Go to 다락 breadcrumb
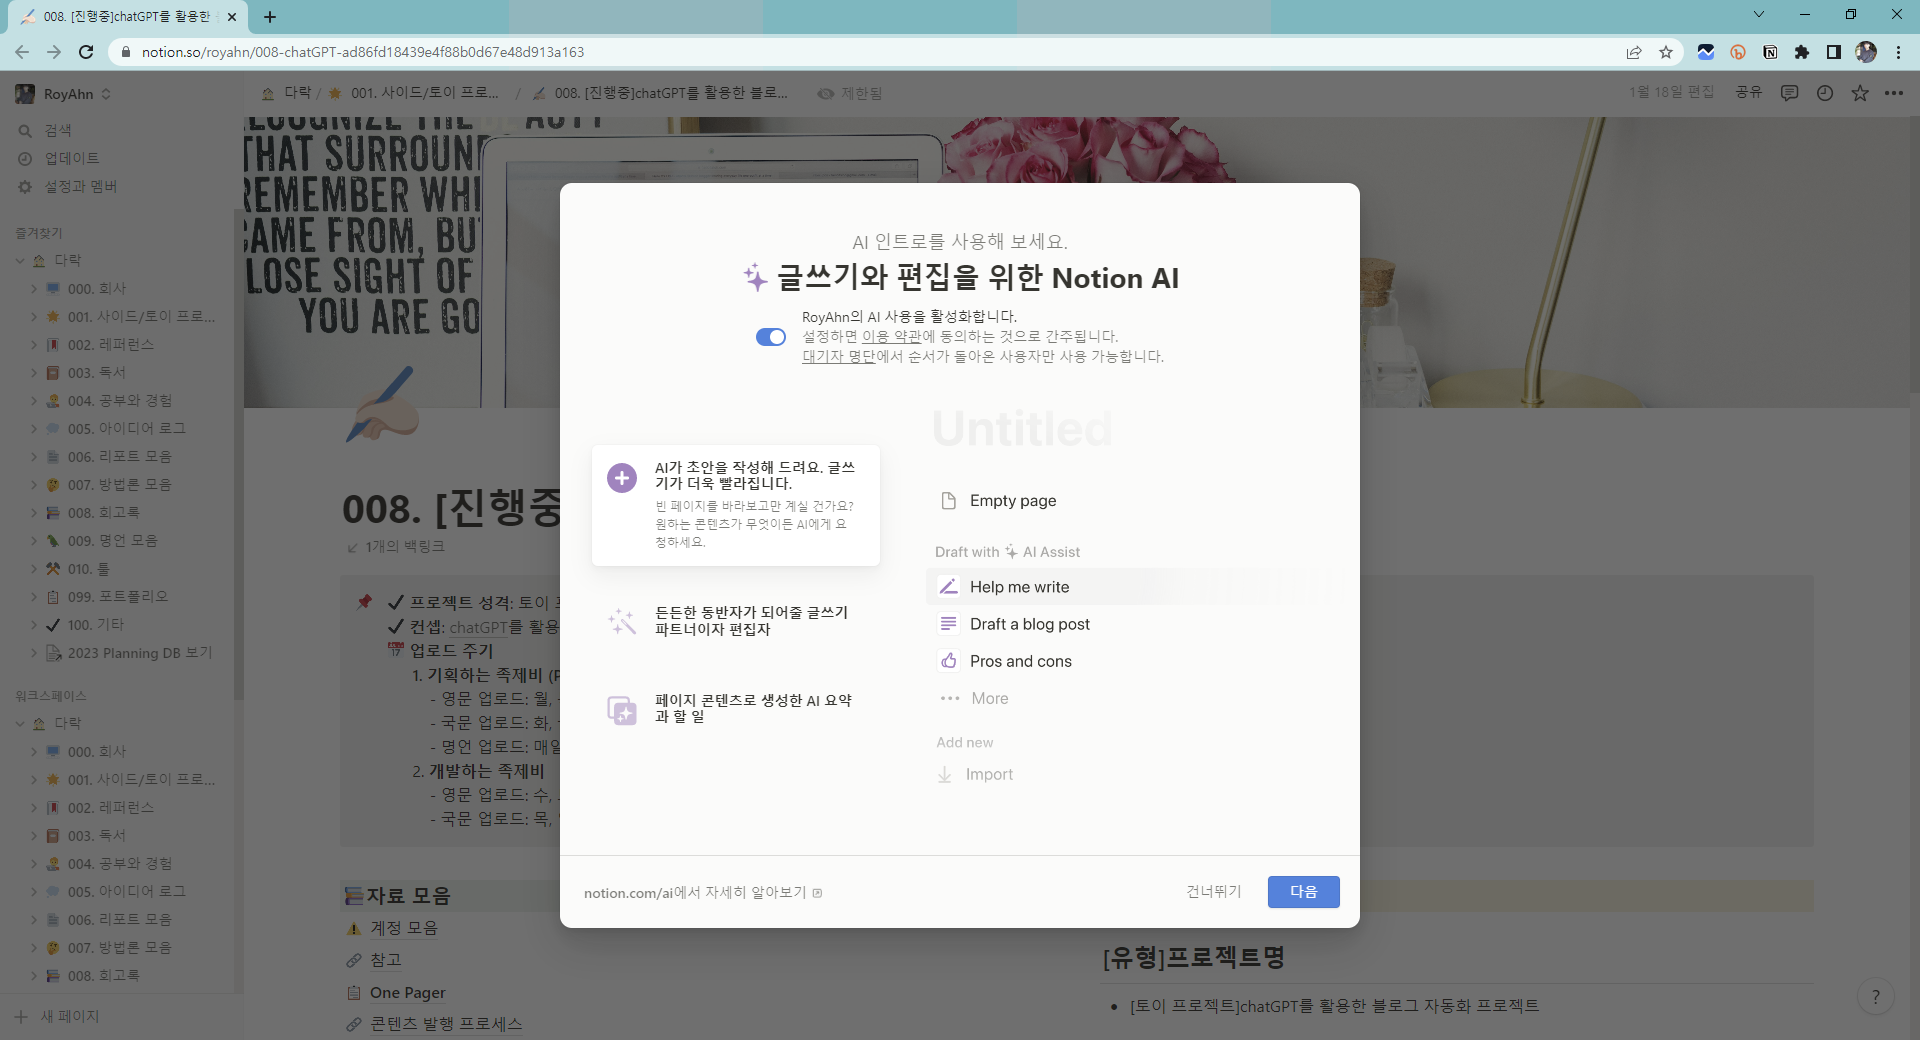The width and height of the screenshot is (1920, 1040). [286, 93]
